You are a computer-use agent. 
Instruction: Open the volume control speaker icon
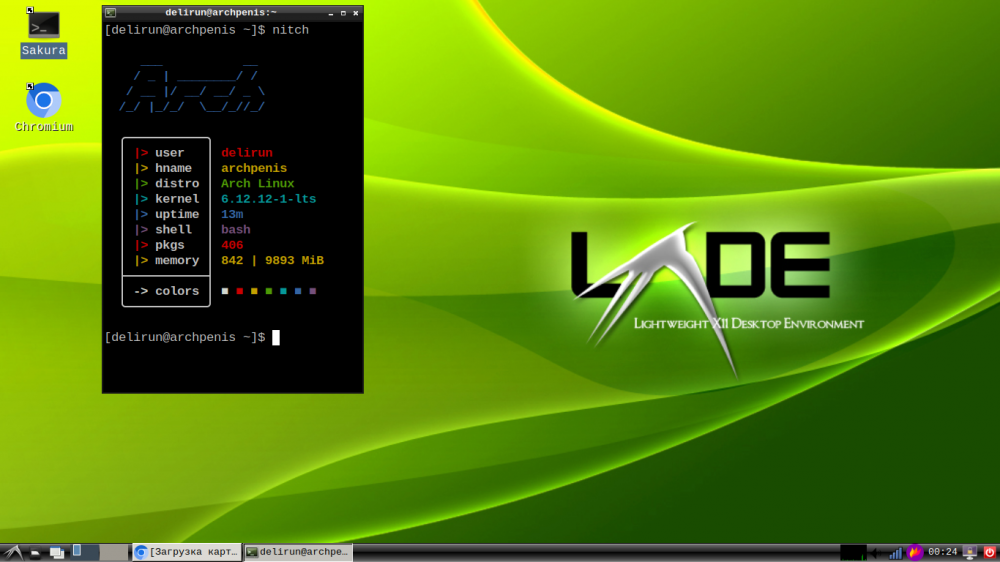click(878, 552)
